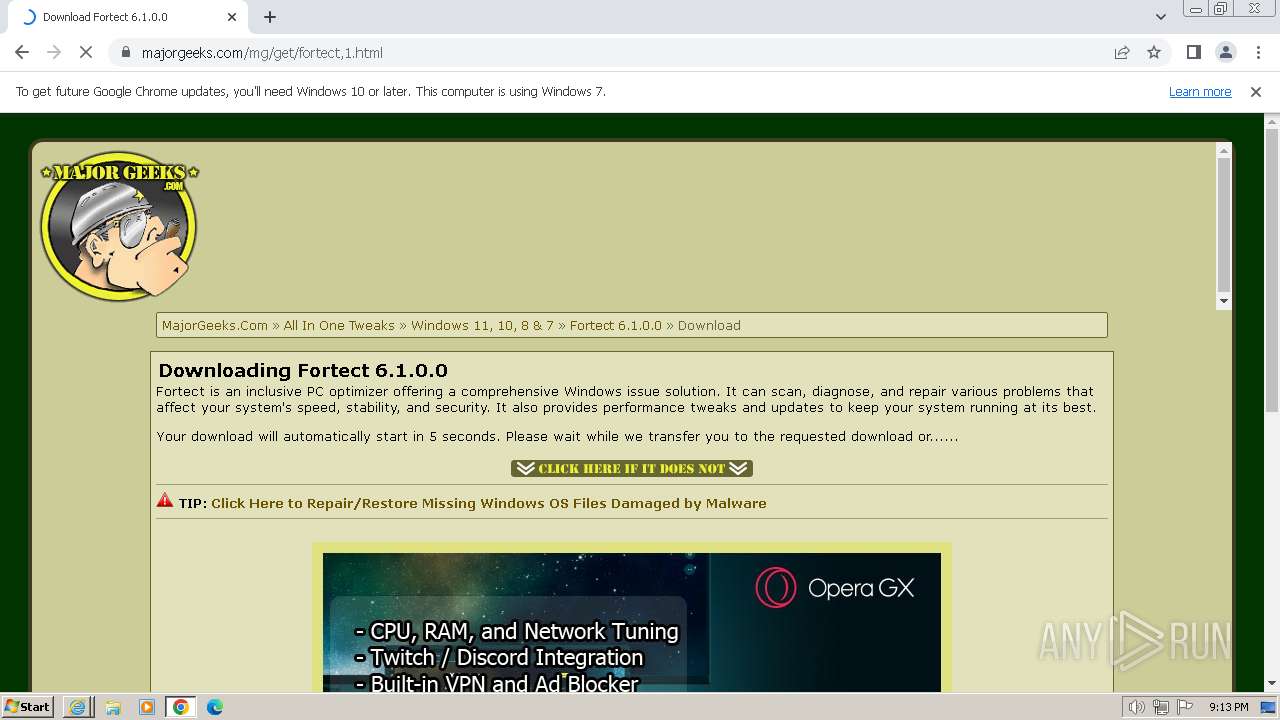This screenshot has width=1280, height=720.
Task: Click the address bar URL
Action: tap(262, 53)
